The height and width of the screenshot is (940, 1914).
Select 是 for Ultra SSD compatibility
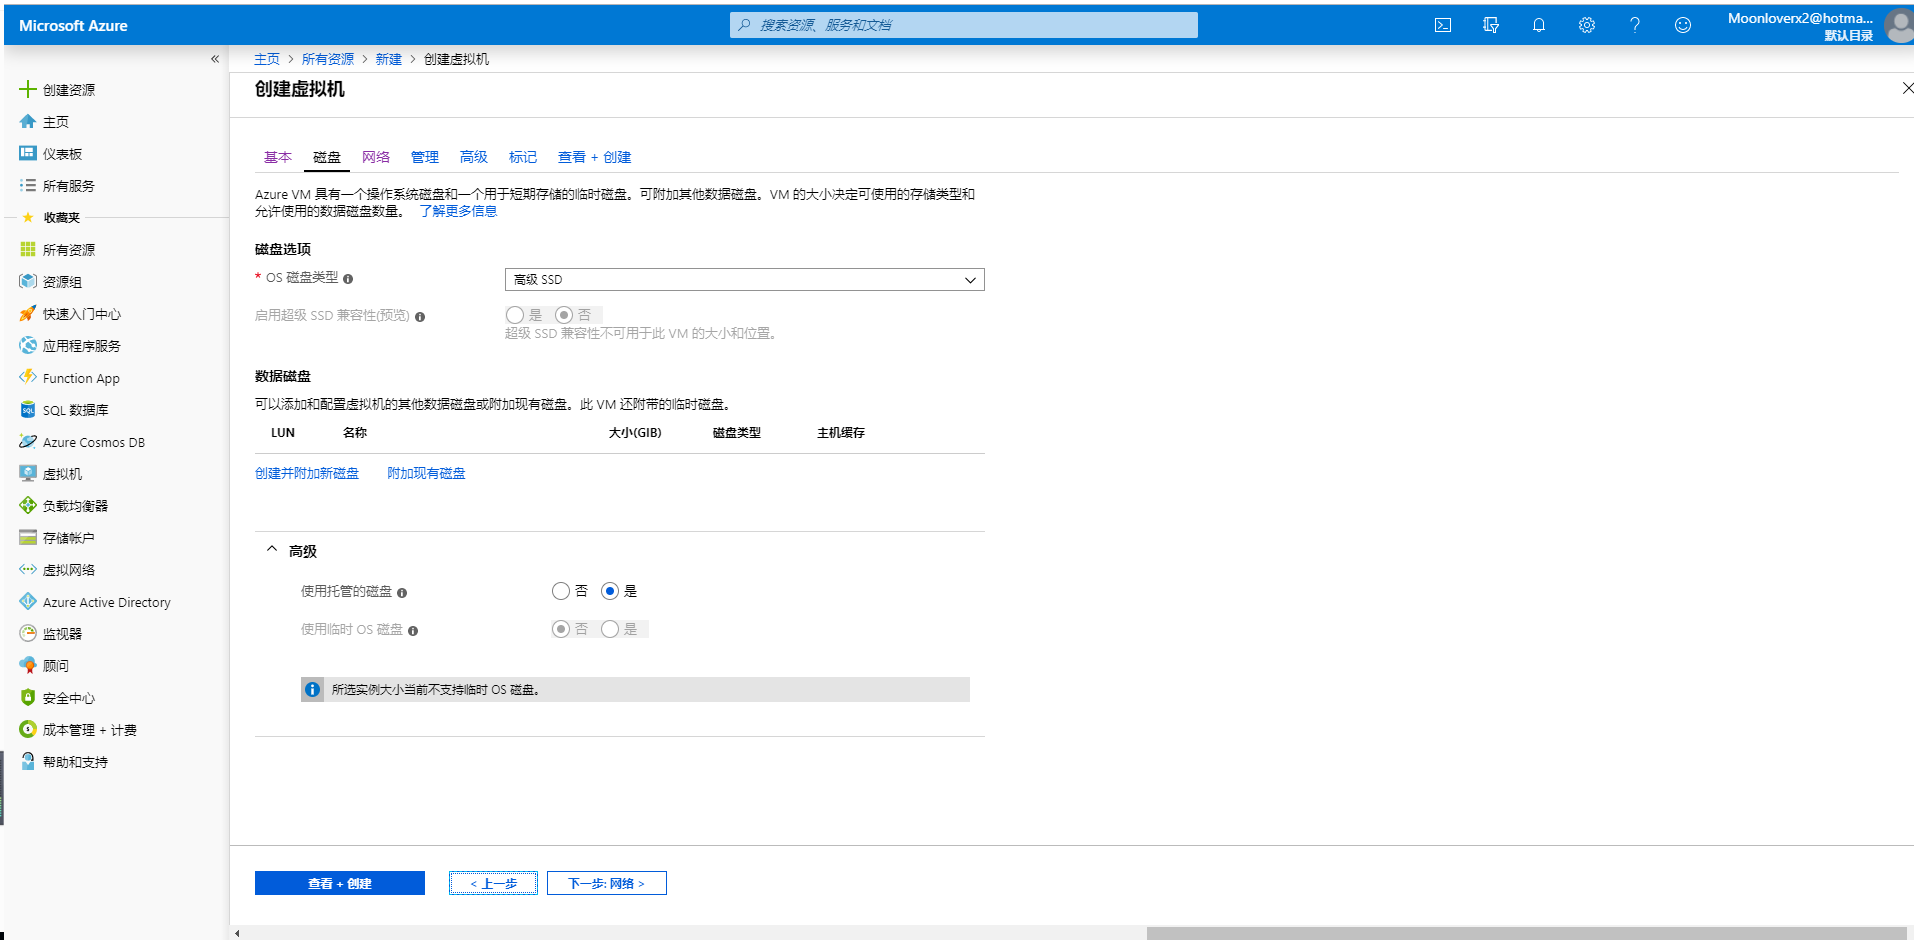[515, 315]
